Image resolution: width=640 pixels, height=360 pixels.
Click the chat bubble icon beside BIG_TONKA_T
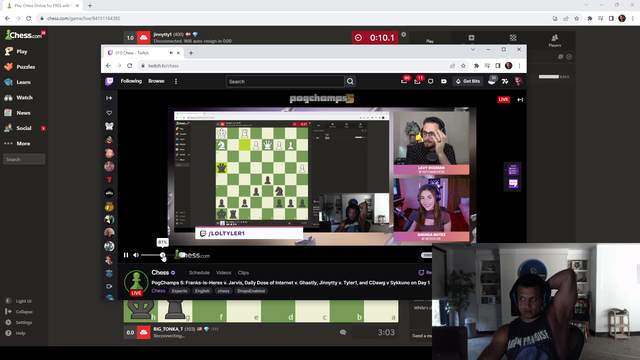coord(343,332)
